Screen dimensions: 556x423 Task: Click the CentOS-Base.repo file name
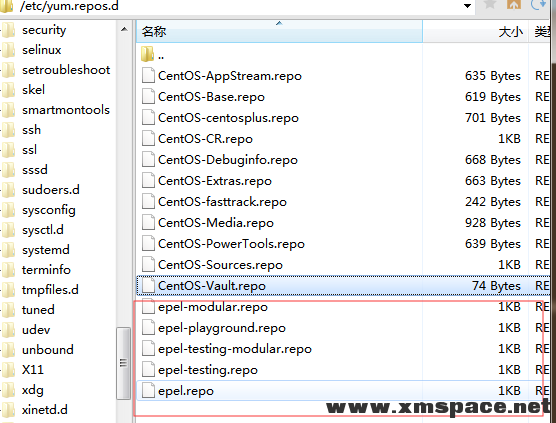pos(211,97)
